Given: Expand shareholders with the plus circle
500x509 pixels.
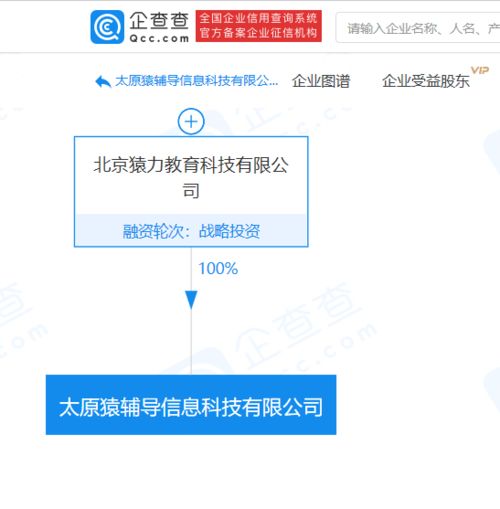Looking at the screenshot, I should [x=191, y=121].
